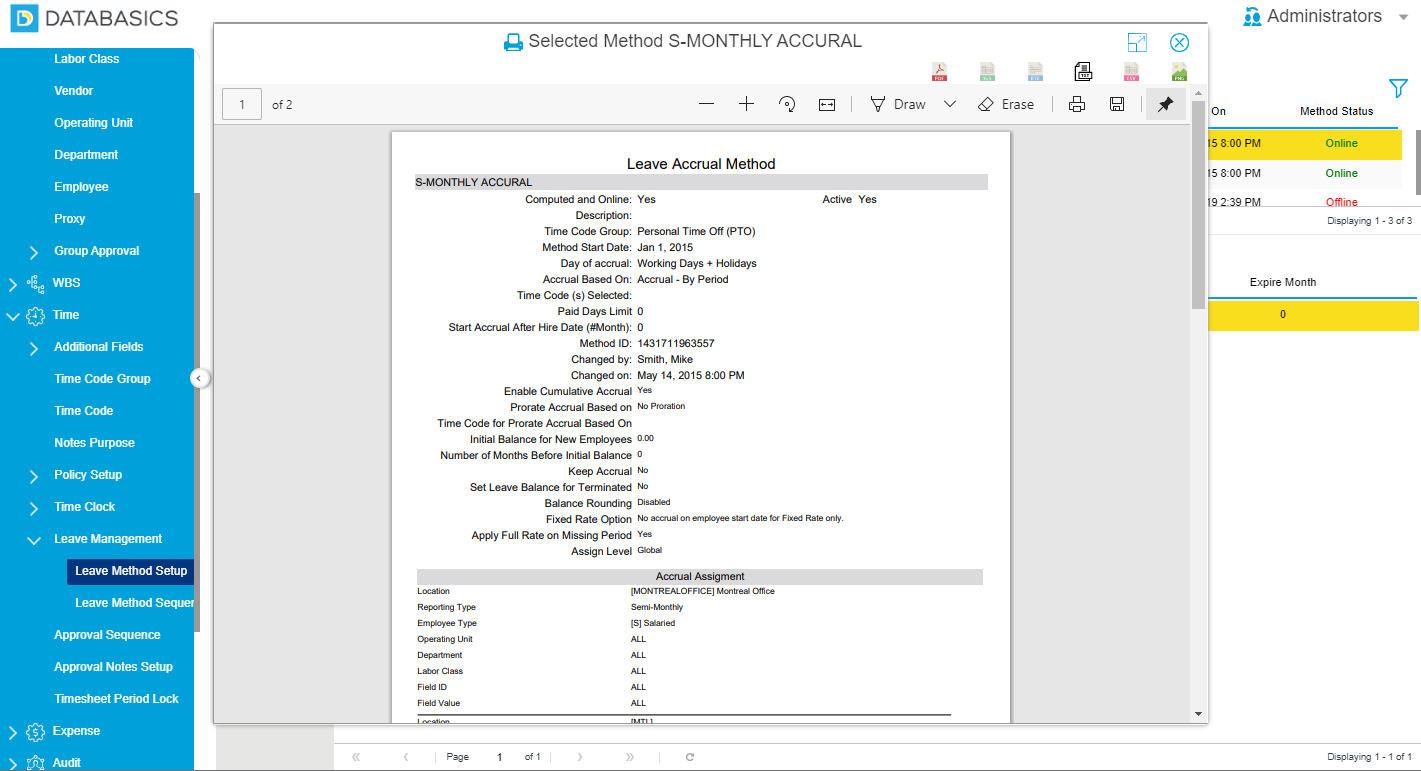
Task: Open Timesheet Period Lock in the sidebar
Action: click(x=116, y=699)
